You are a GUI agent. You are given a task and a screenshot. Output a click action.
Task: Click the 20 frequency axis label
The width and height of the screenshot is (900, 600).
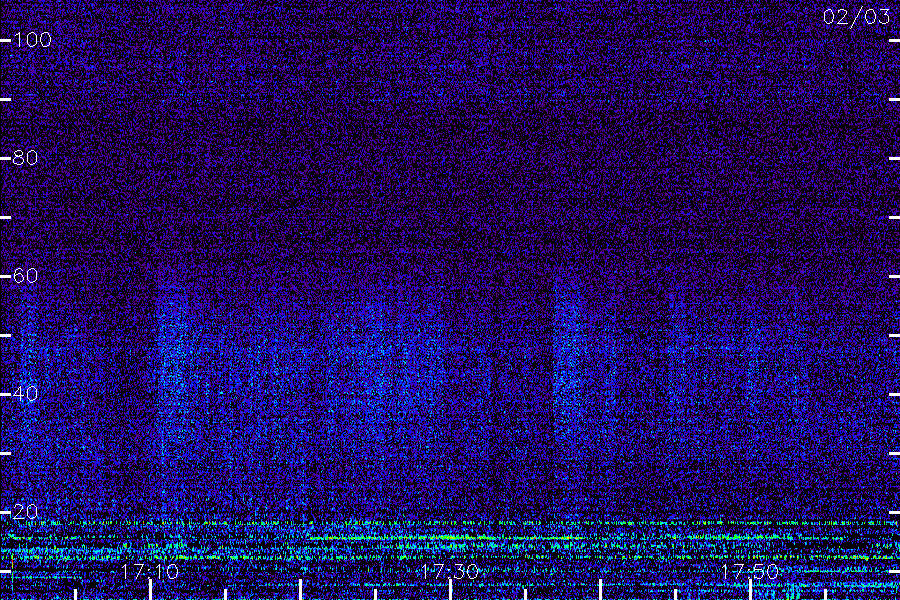click(x=25, y=512)
